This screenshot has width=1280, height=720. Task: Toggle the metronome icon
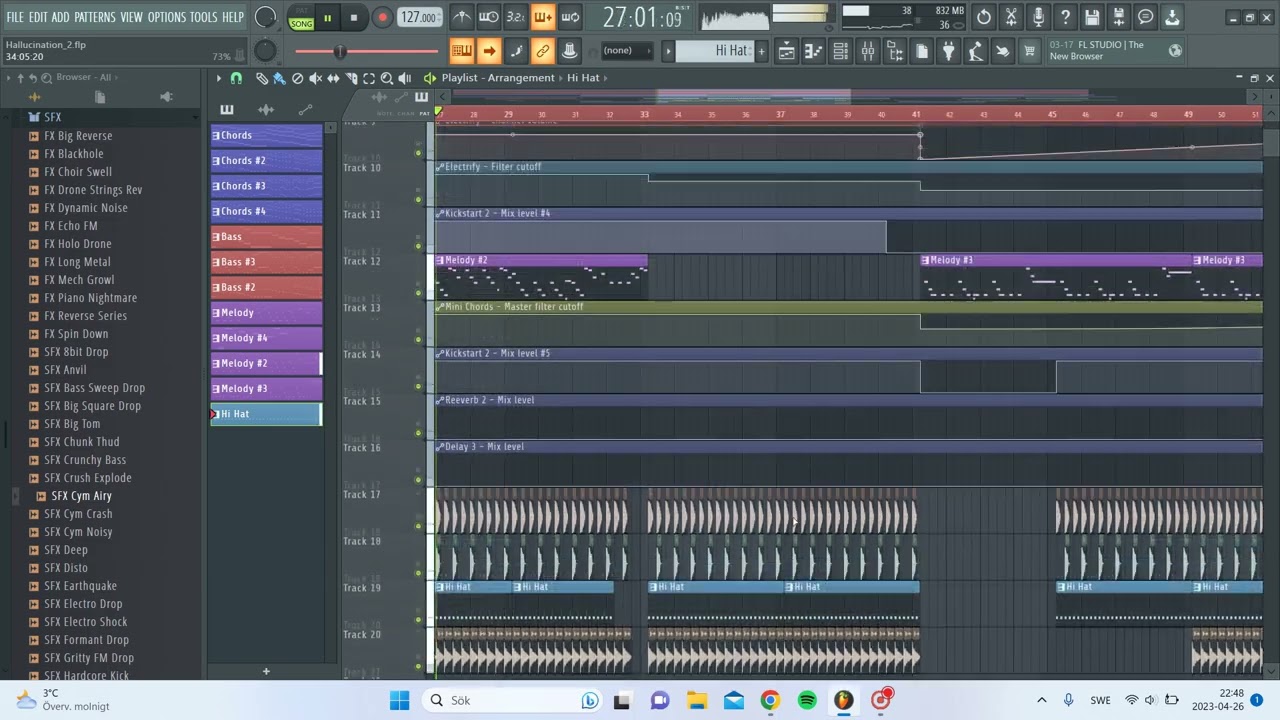(x=461, y=17)
